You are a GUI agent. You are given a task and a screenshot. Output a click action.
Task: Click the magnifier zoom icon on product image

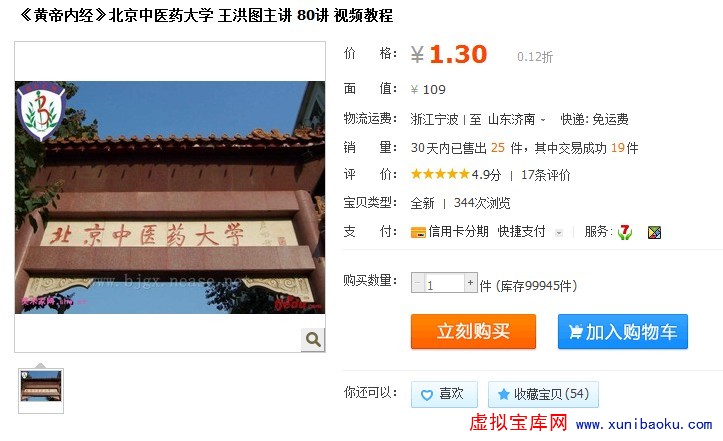[x=313, y=340]
